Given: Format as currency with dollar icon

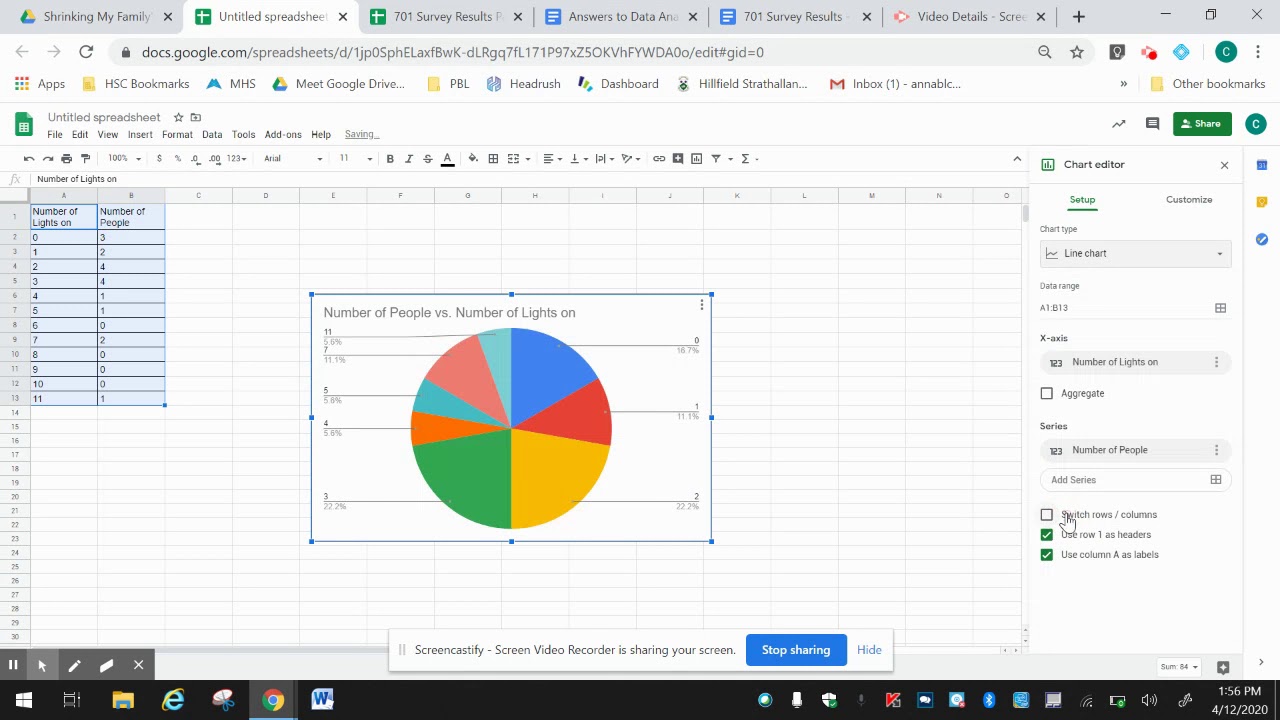Looking at the screenshot, I should 159,158.
